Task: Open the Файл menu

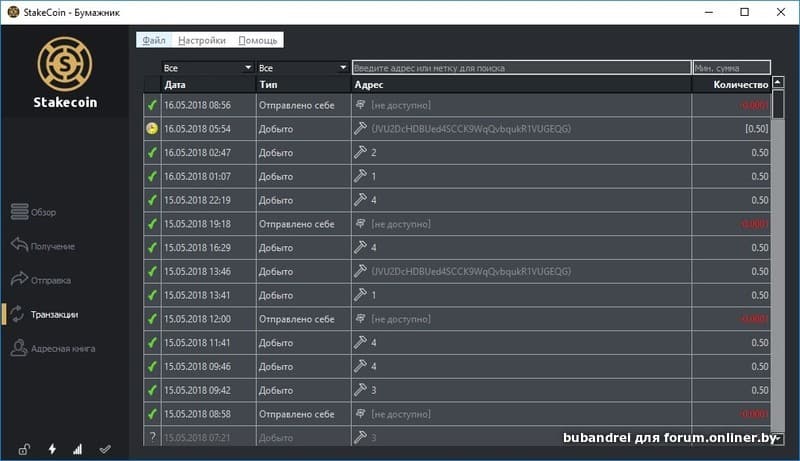Action: click(x=154, y=40)
